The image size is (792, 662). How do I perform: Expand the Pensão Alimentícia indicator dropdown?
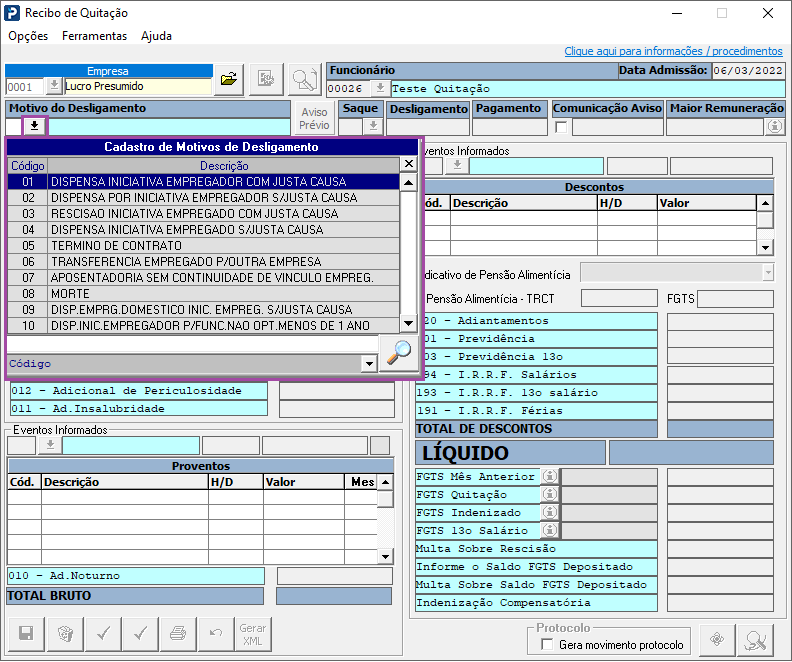pos(768,273)
